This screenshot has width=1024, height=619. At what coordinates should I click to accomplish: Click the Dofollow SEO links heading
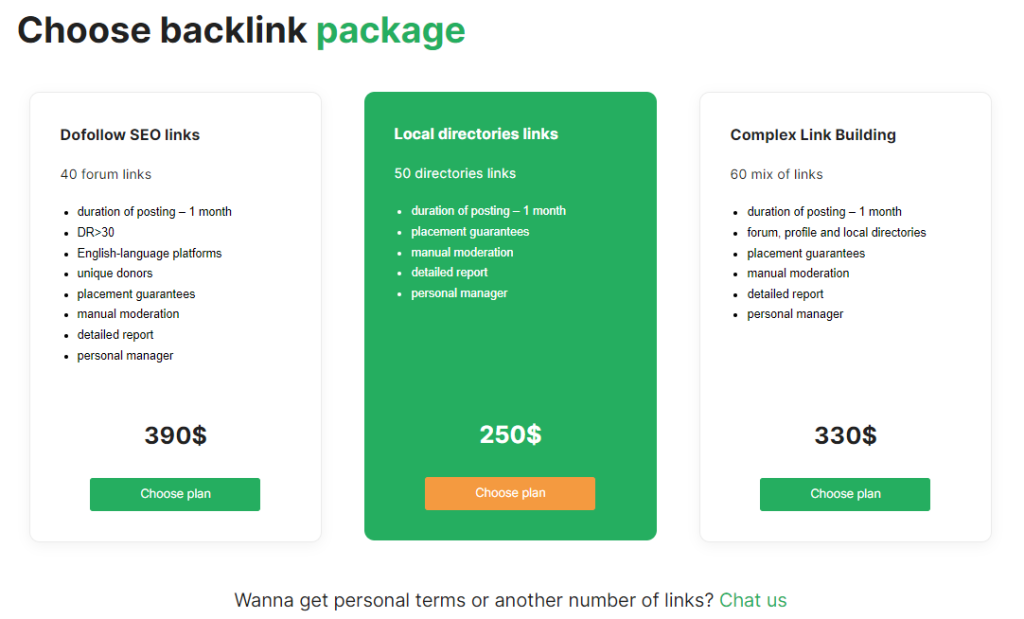[x=130, y=135]
